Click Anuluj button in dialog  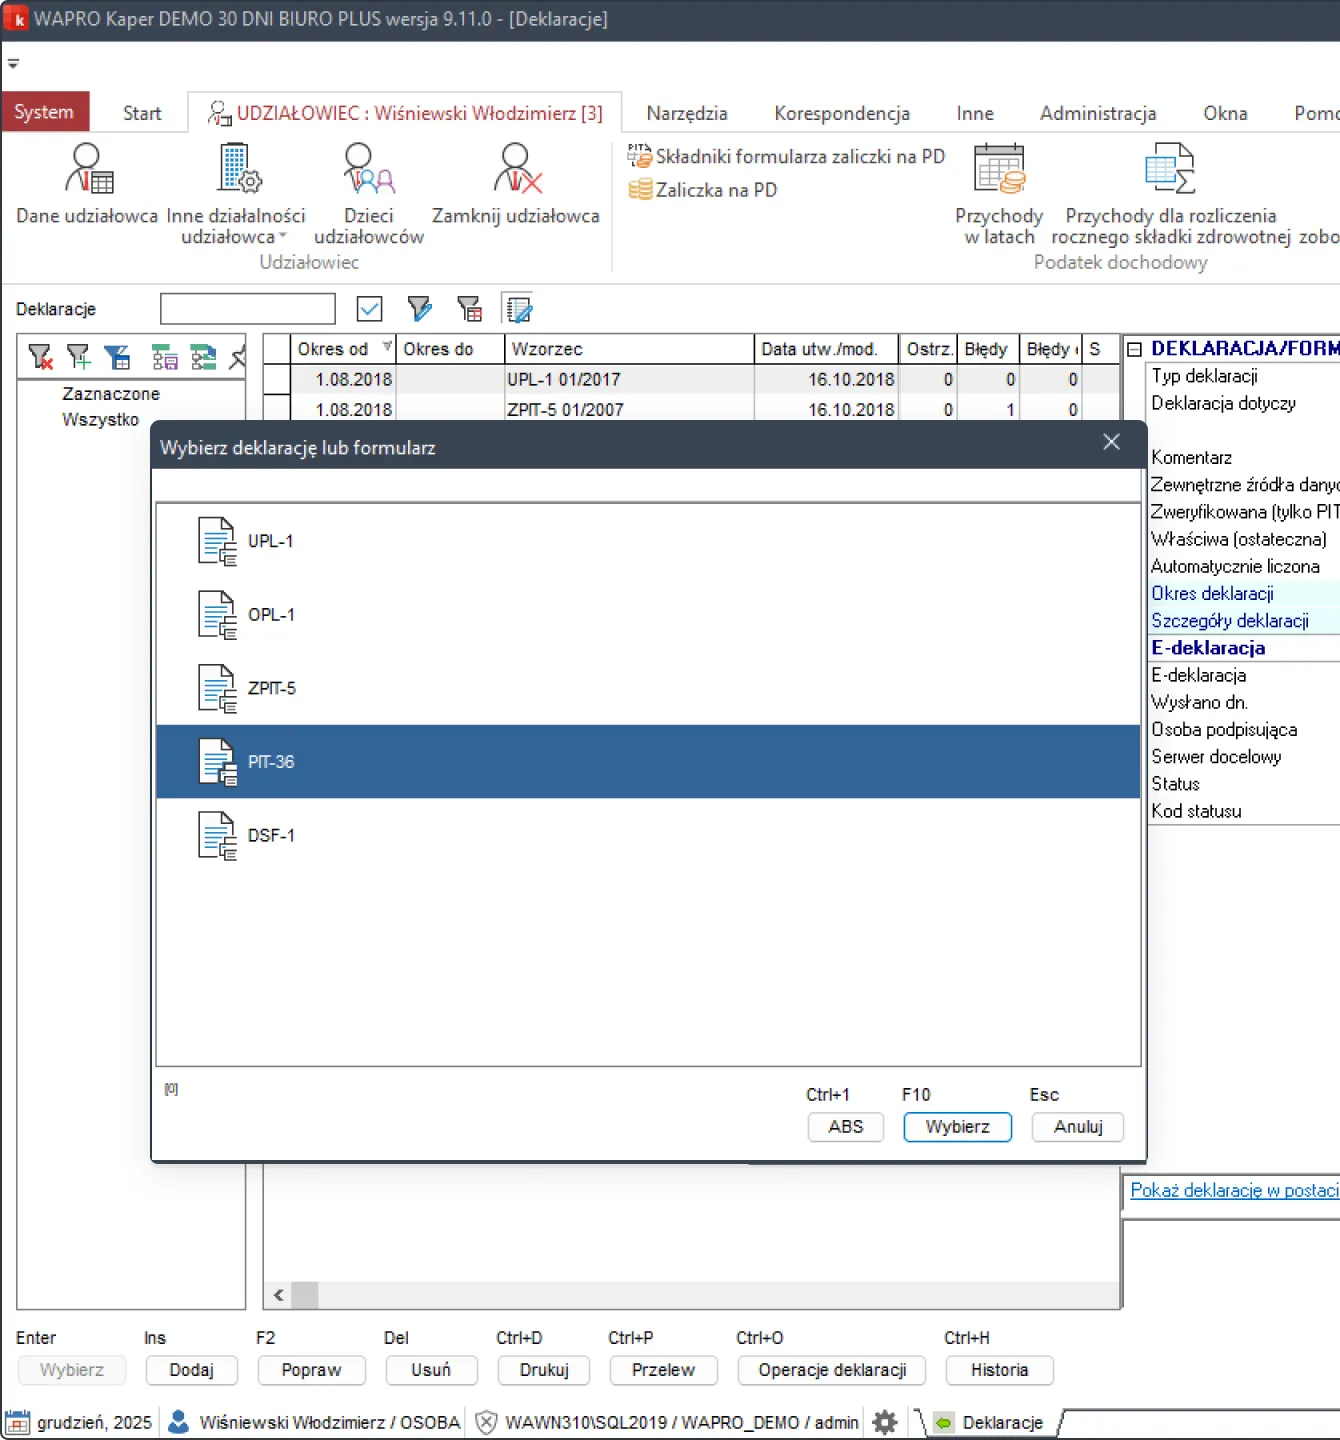pos(1078,1127)
